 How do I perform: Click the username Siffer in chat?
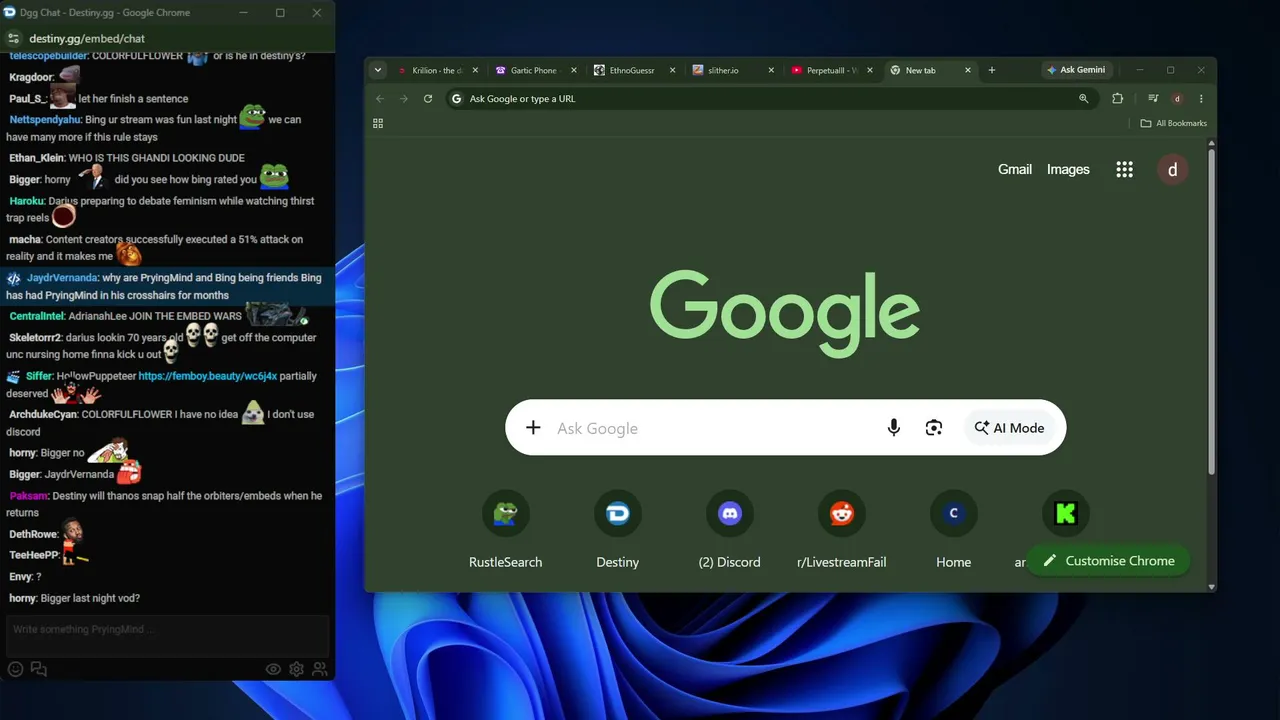coord(39,376)
